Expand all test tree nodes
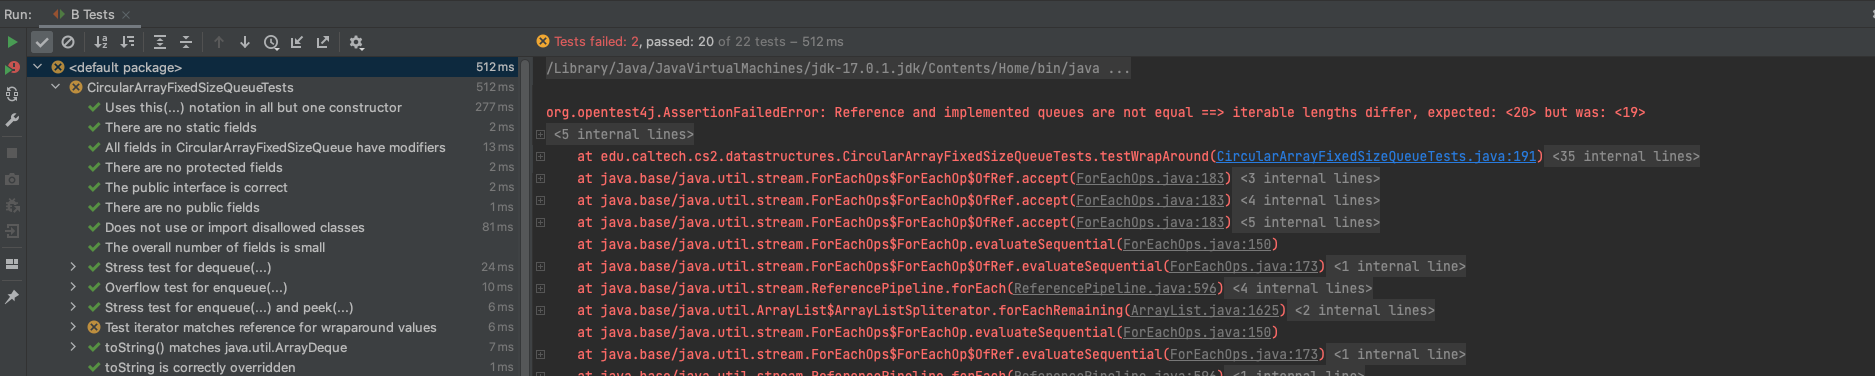The height and width of the screenshot is (376, 1875). [160, 42]
